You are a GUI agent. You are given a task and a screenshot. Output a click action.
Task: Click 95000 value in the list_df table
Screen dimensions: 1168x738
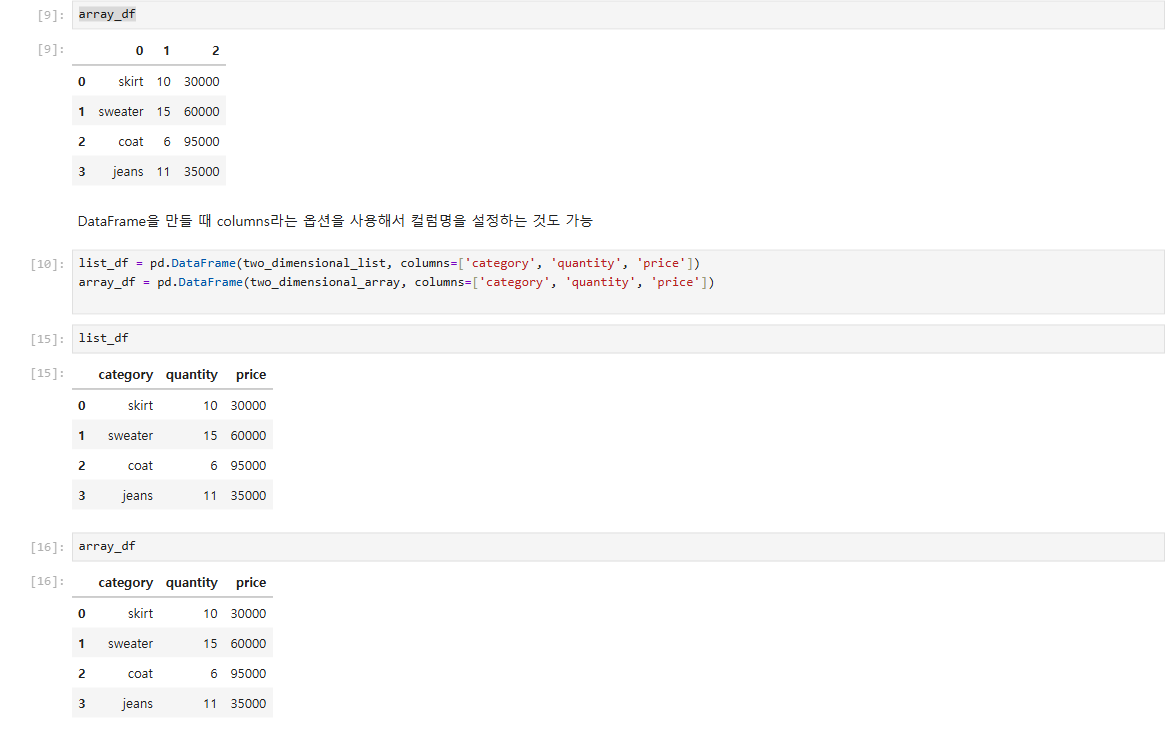pyautogui.click(x=248, y=465)
